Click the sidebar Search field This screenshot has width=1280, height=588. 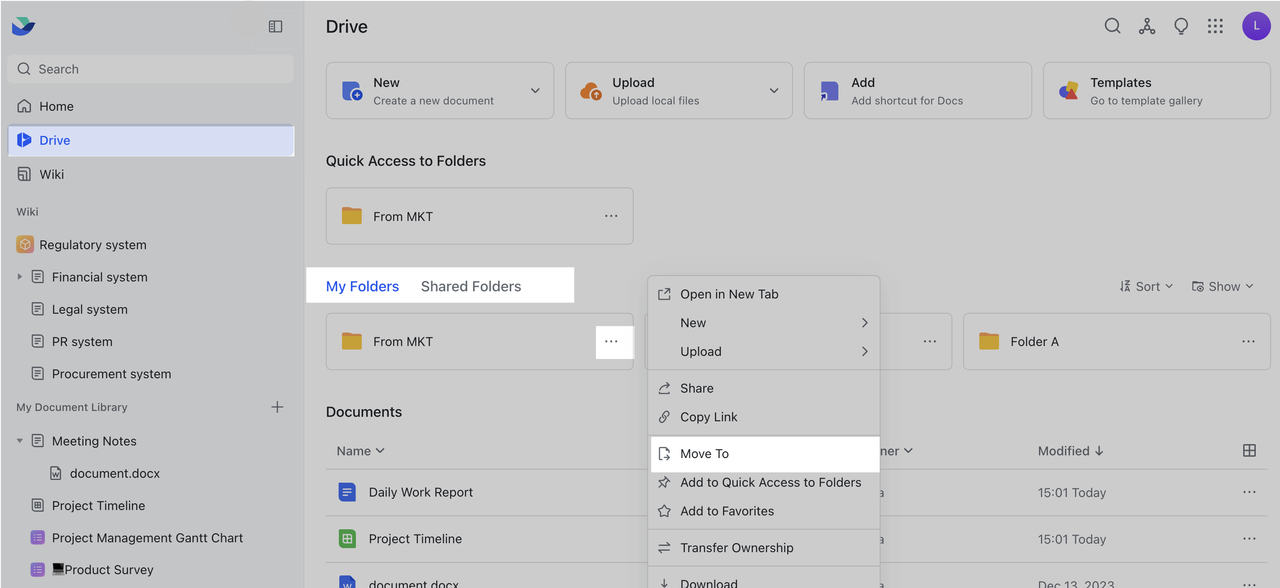(151, 69)
